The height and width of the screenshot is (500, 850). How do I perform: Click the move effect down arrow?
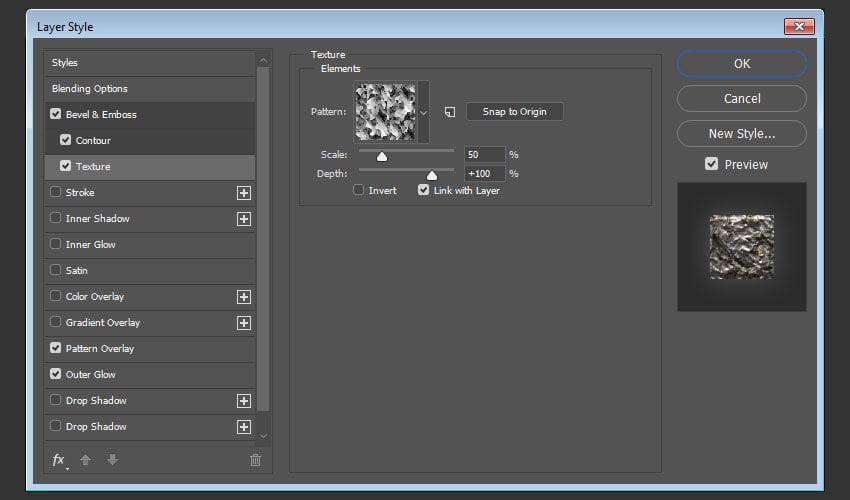click(112, 460)
